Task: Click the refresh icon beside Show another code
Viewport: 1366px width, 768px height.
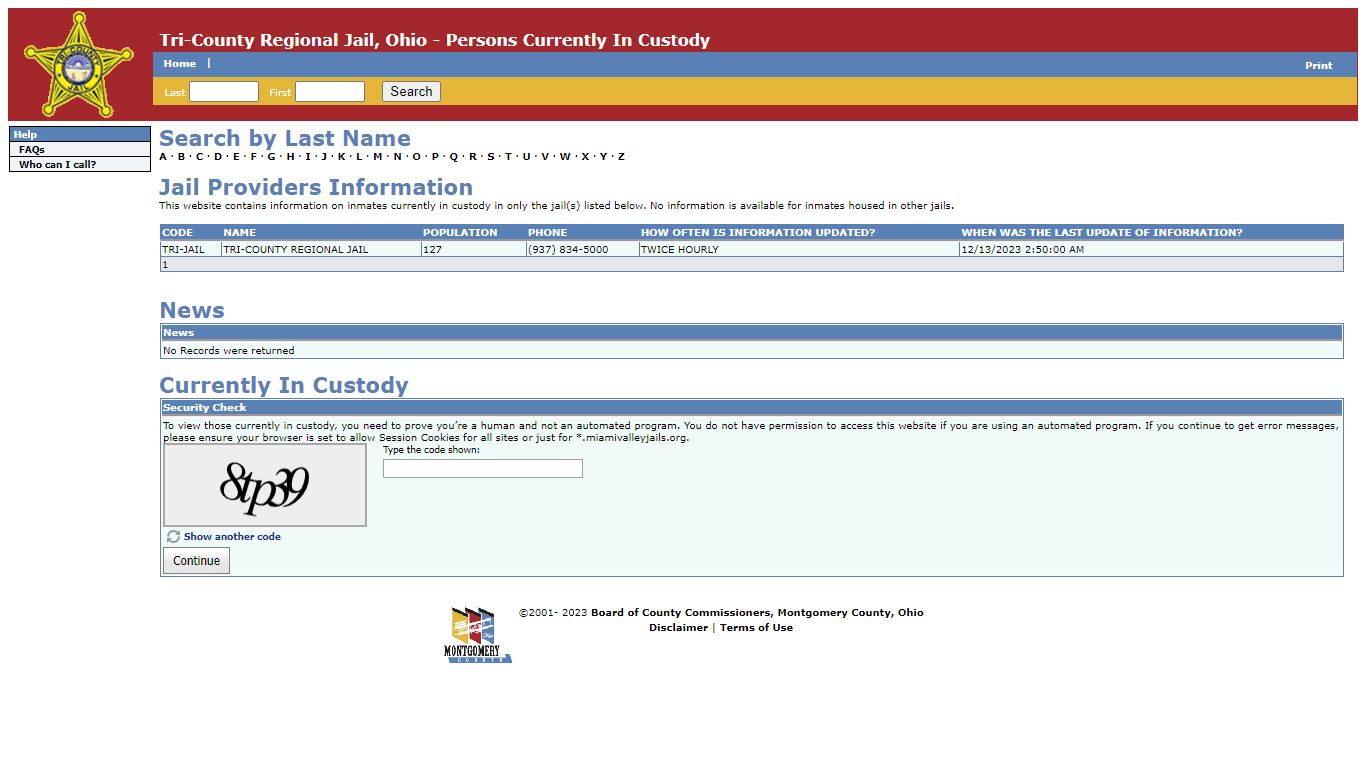Action: [173, 537]
